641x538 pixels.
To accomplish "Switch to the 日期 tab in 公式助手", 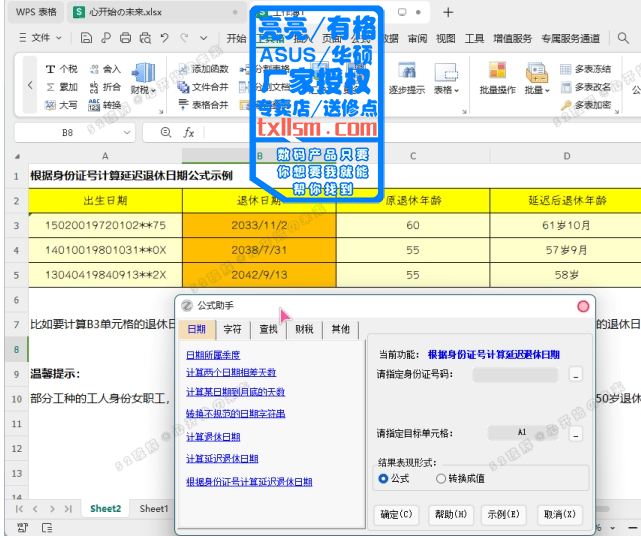I will pos(197,330).
